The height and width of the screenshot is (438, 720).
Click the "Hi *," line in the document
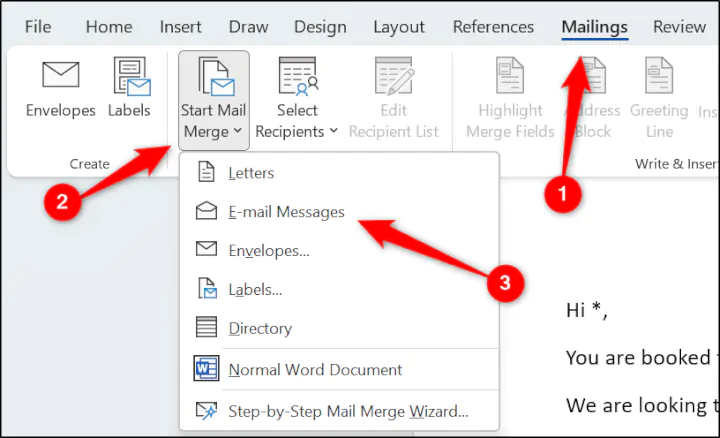[x=587, y=310]
